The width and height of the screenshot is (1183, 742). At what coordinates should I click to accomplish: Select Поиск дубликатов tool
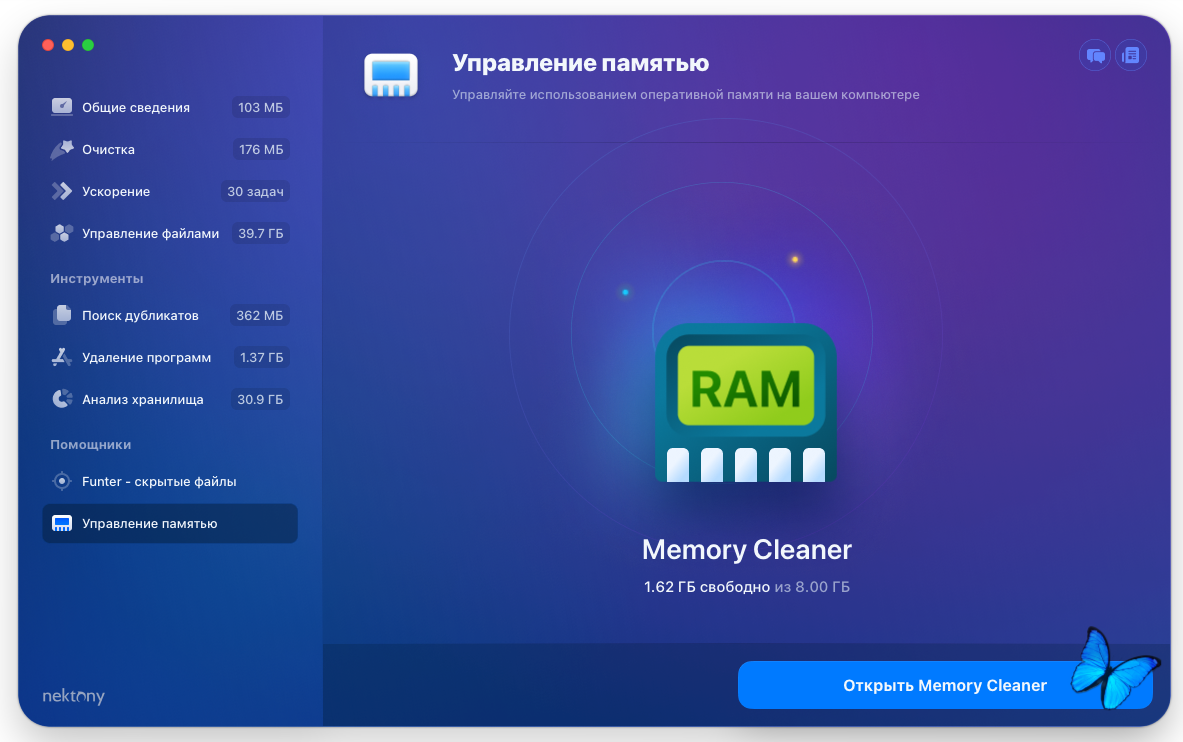[x=170, y=315]
